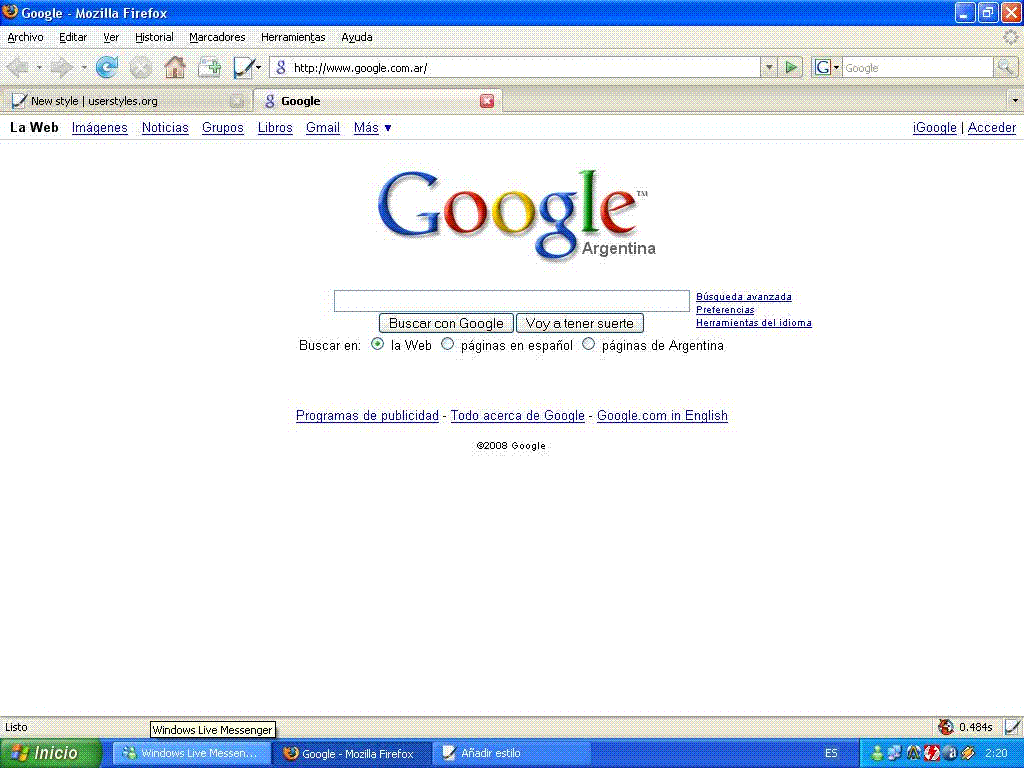Click the Firefox throbber activity indicator
1024x768 pixels.
[x=1011, y=37]
